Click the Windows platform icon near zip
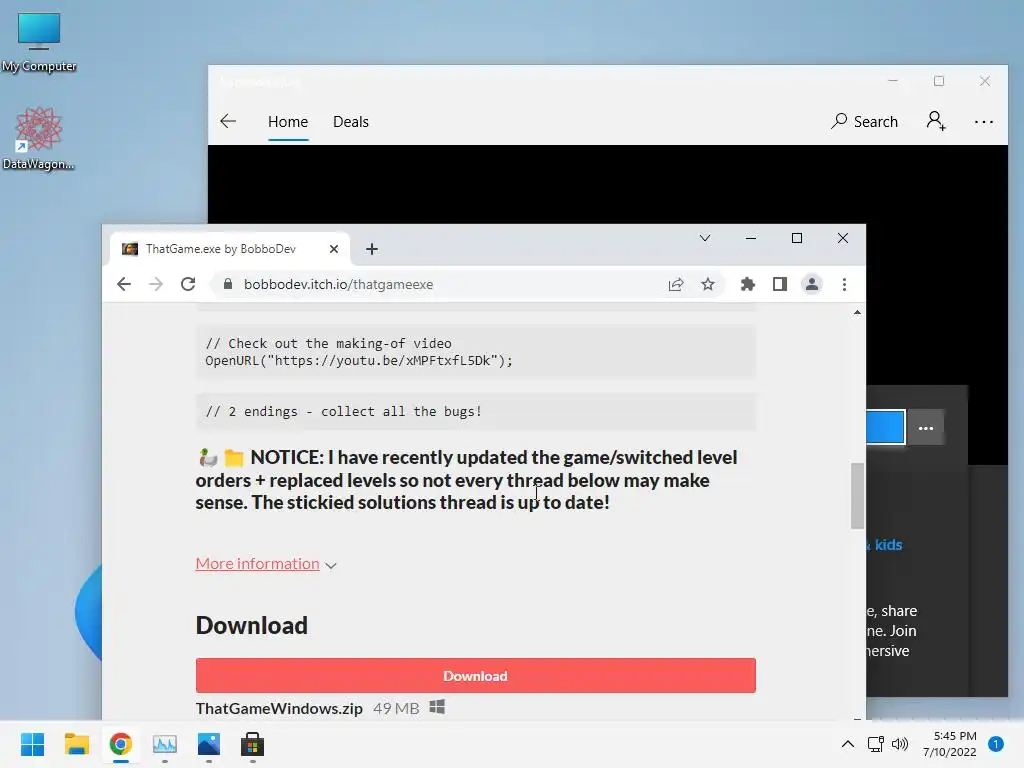 tap(437, 707)
